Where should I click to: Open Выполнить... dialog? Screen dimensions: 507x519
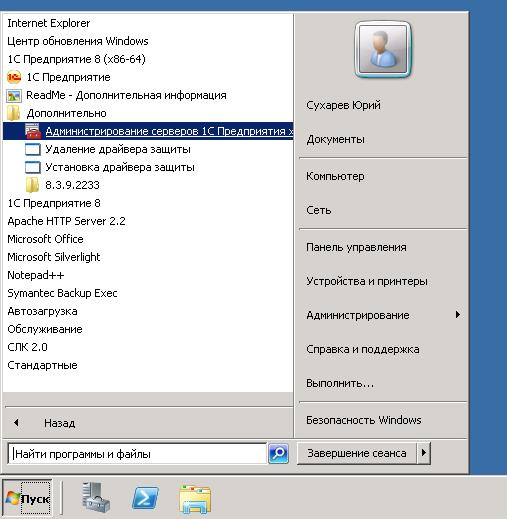(340, 383)
